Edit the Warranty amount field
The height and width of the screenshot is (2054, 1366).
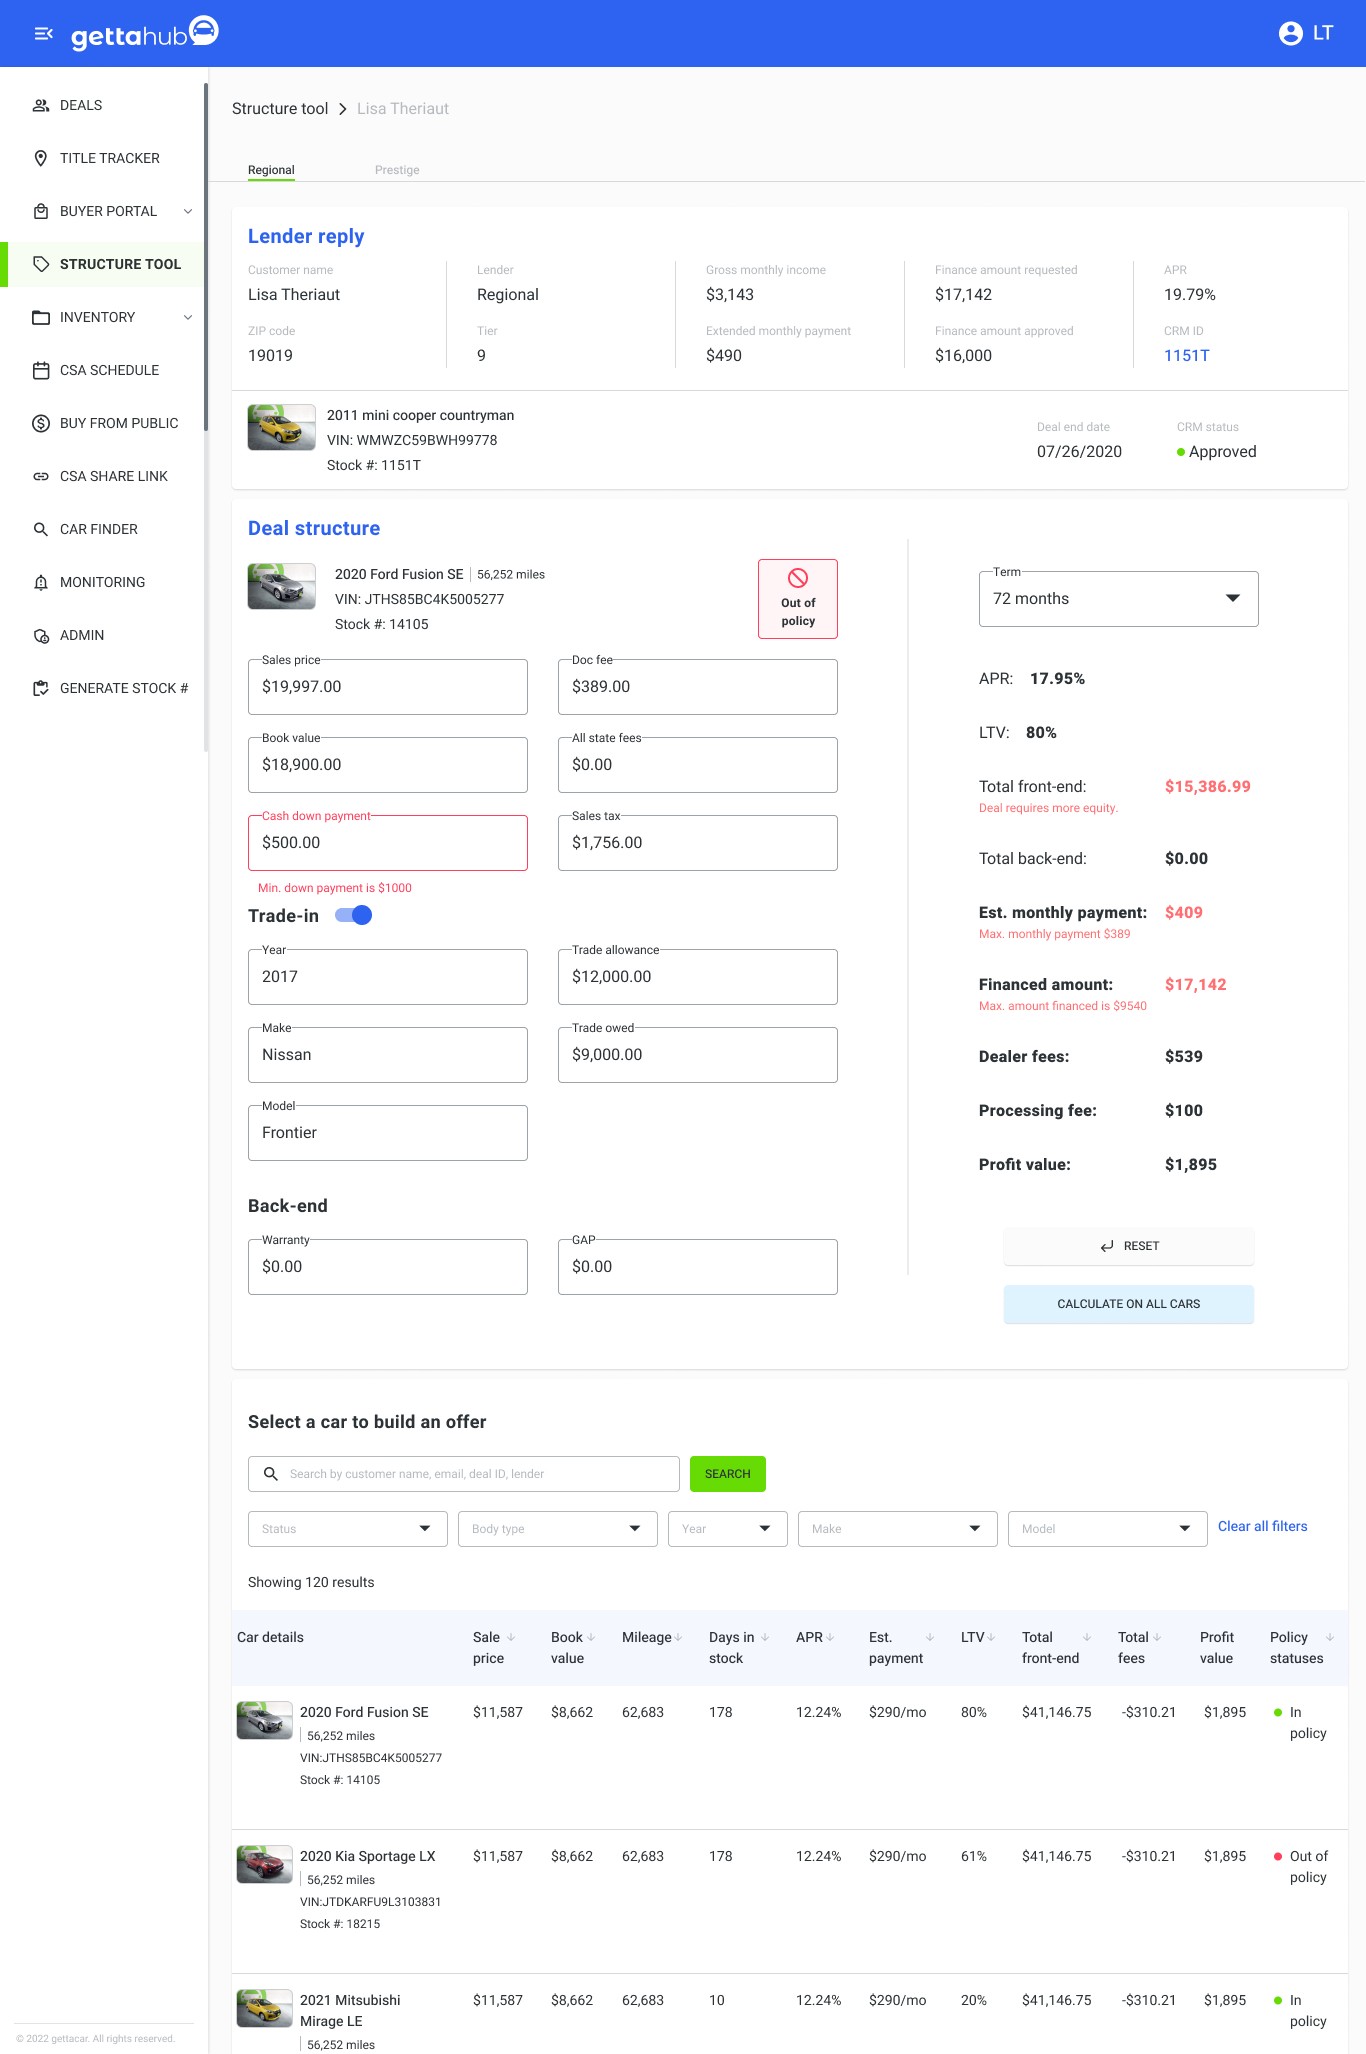[388, 1267]
